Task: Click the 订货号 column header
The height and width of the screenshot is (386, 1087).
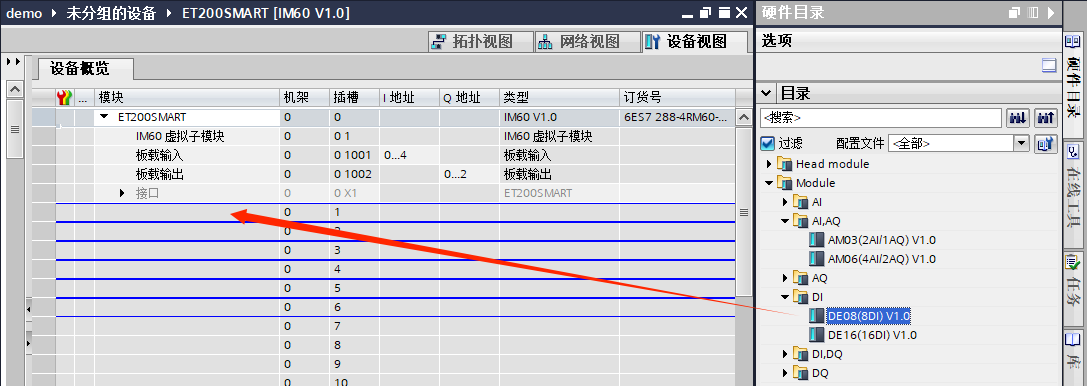Action: pyautogui.click(x=676, y=98)
